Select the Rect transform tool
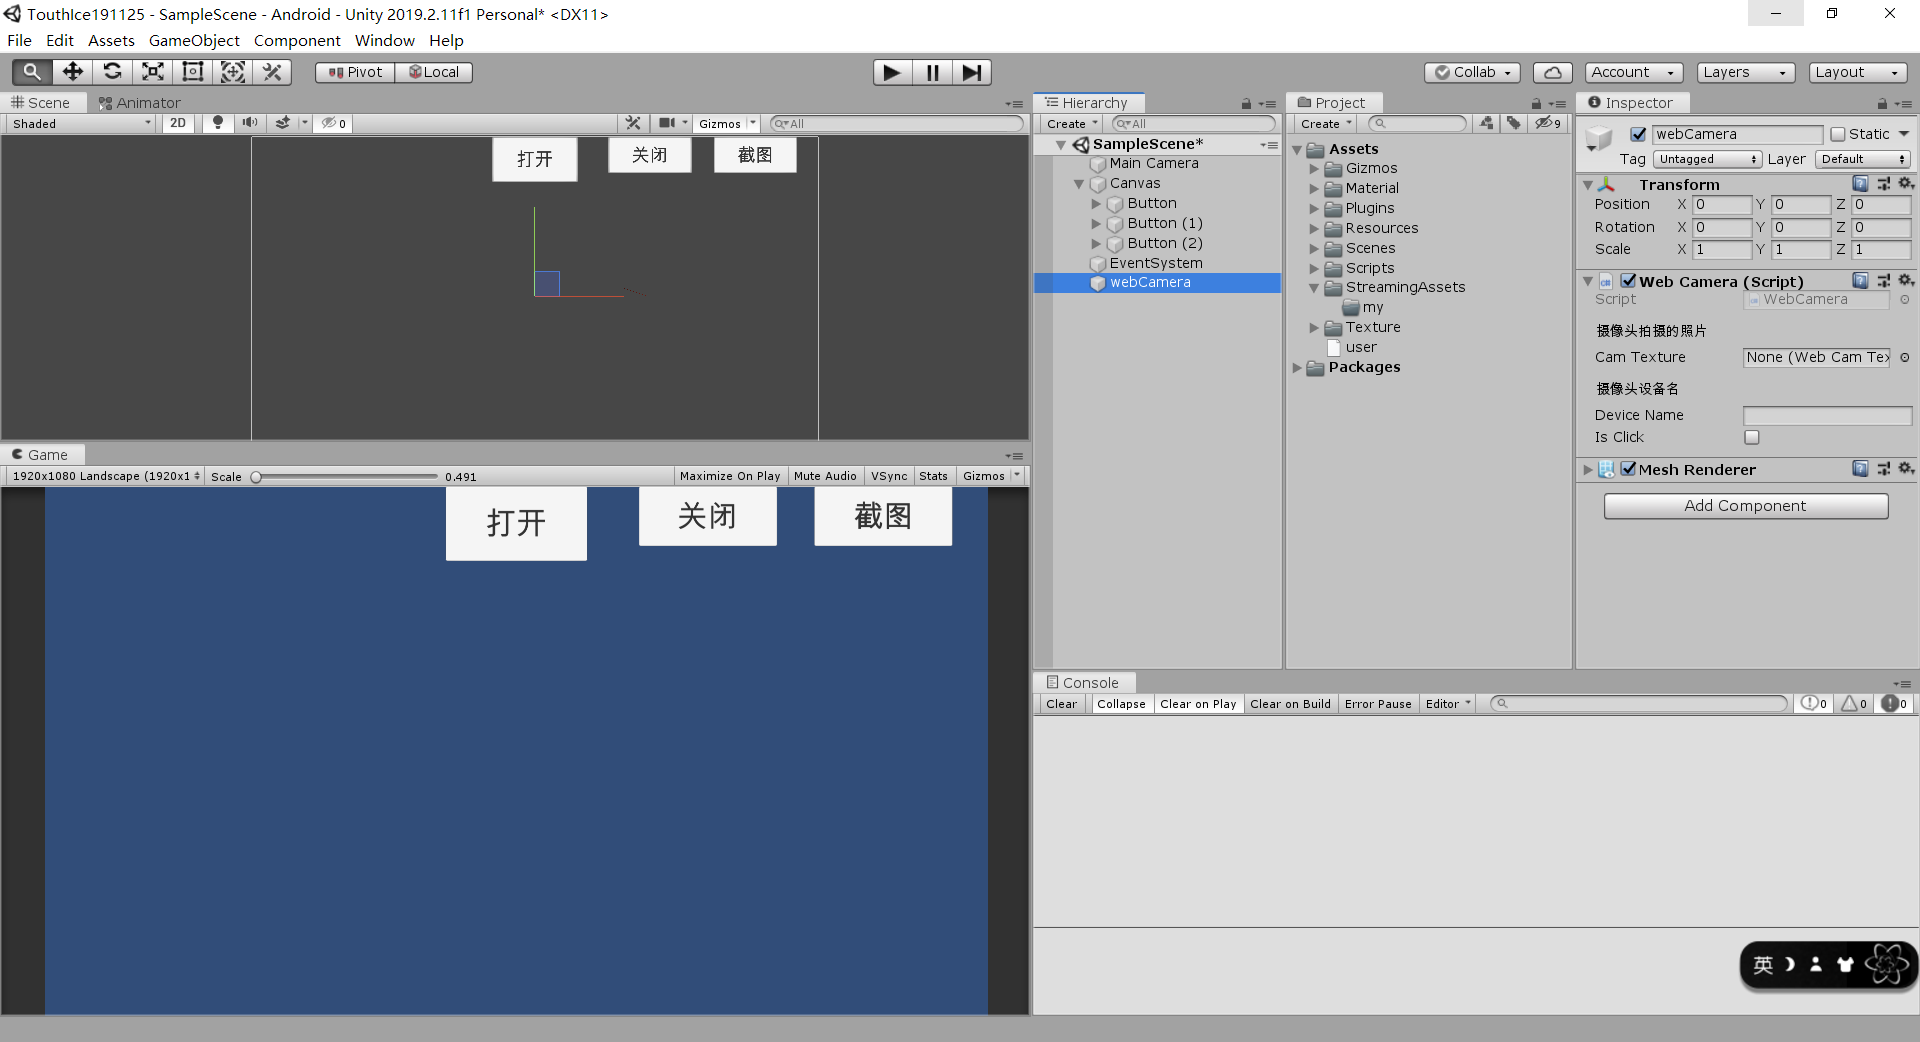The width and height of the screenshot is (1920, 1042). (192, 72)
